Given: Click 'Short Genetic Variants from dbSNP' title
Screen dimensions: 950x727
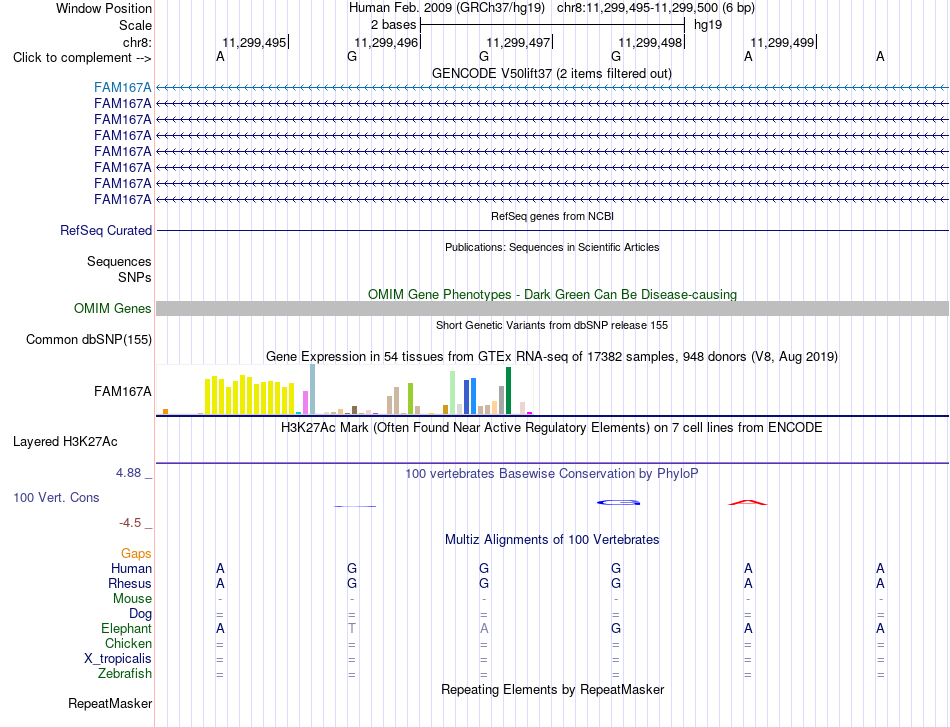Looking at the screenshot, I should pos(552,325).
